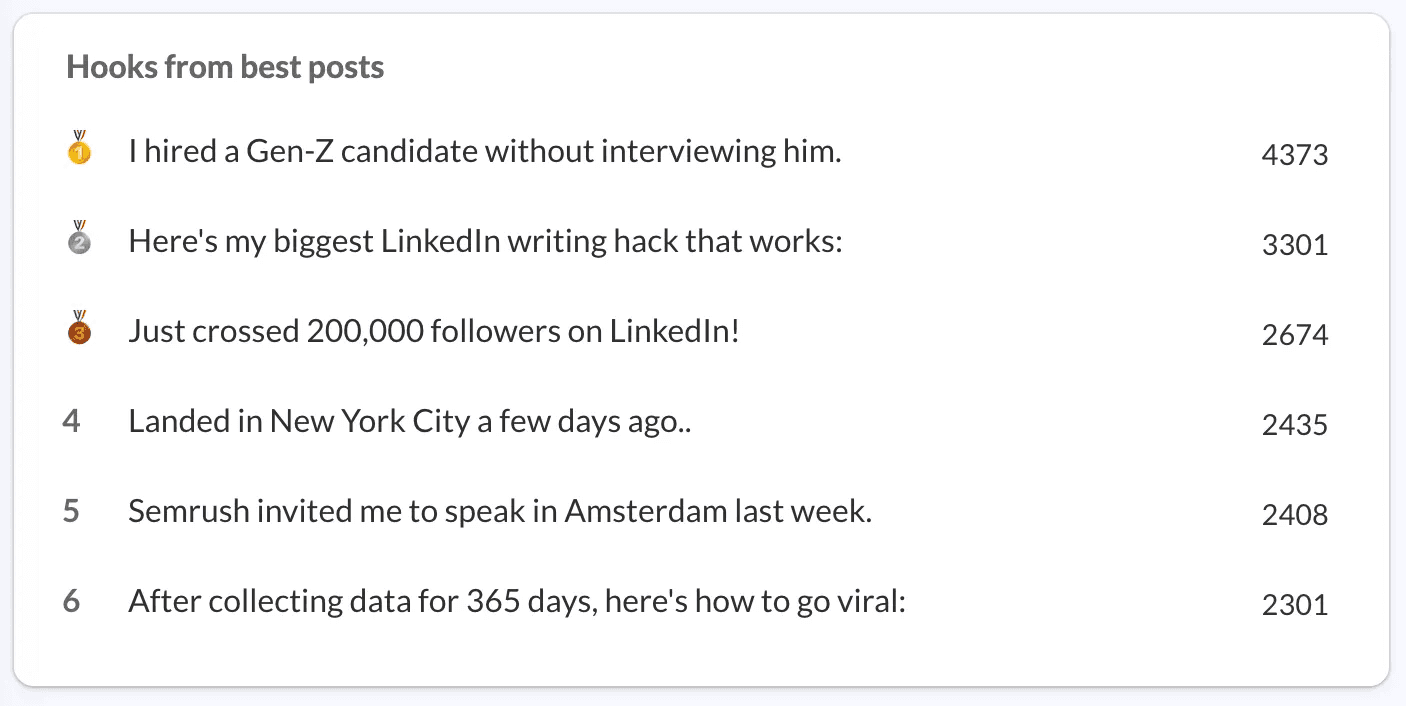
Task: Open the New York City post hook
Action: pos(411,422)
